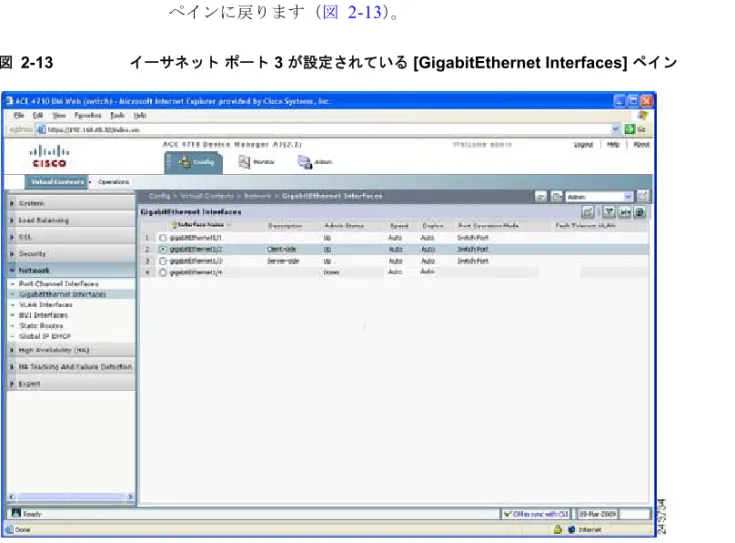Screen dimensions: 735x543
Task: Select the gigabitEthernet1/4 radio button
Action: tap(163, 272)
